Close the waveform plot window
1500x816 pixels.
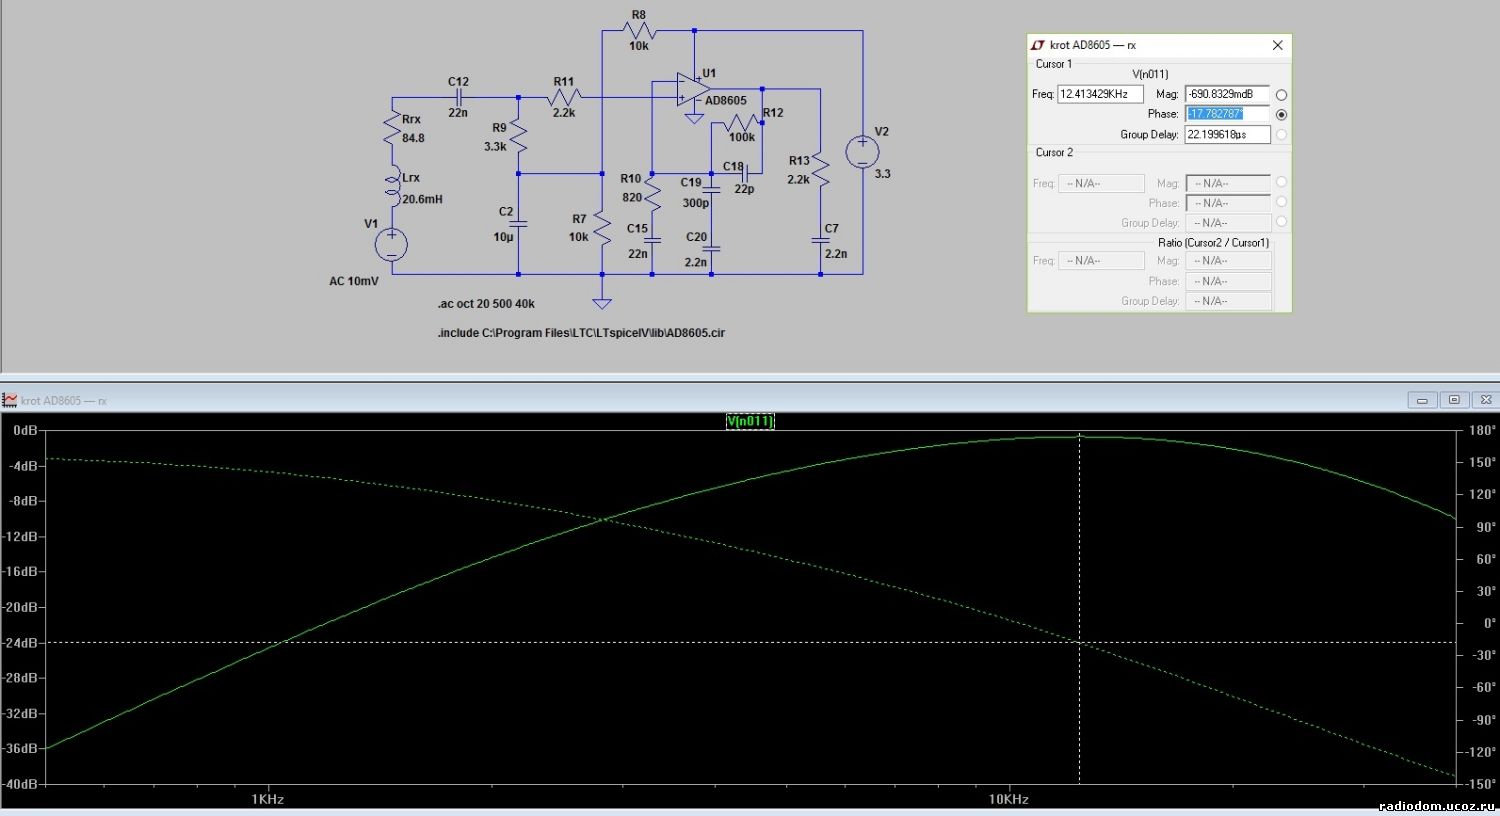click(x=1486, y=400)
